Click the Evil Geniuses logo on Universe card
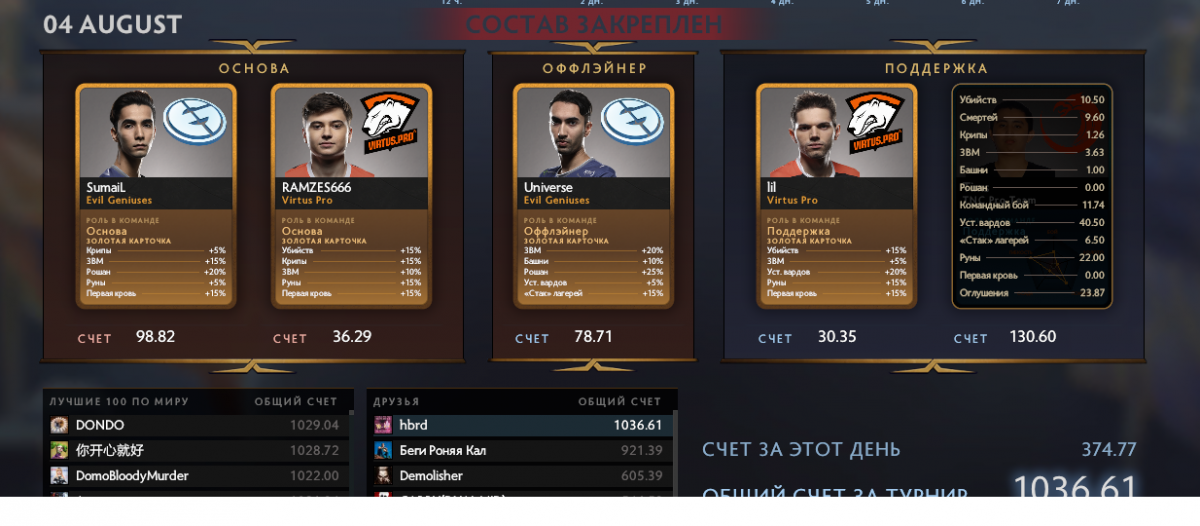Viewport: 1200px width, 526px height. point(632,123)
